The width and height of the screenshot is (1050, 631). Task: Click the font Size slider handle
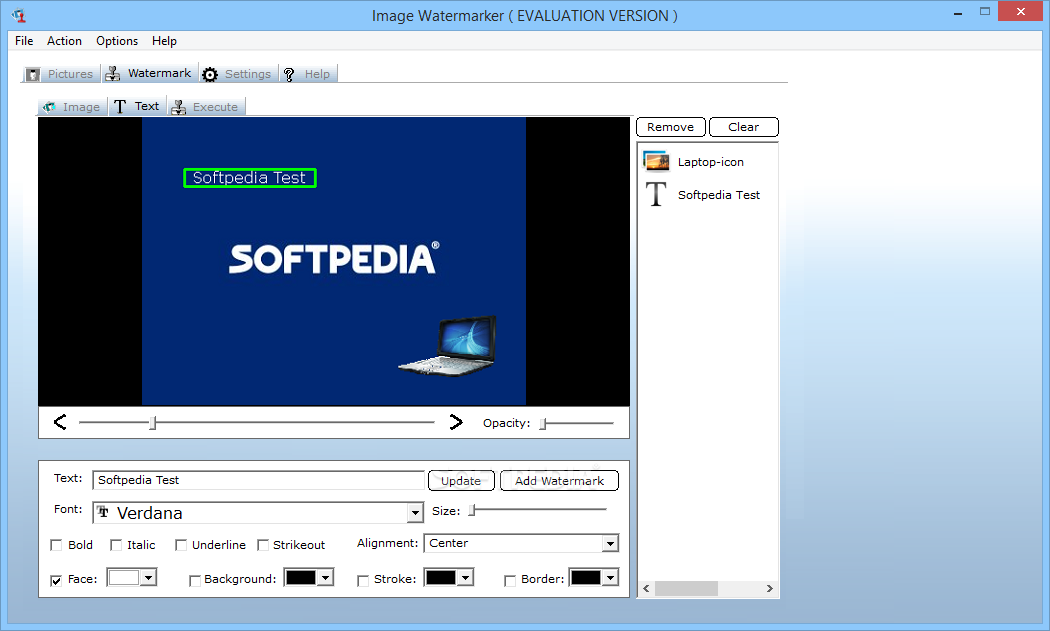click(472, 510)
